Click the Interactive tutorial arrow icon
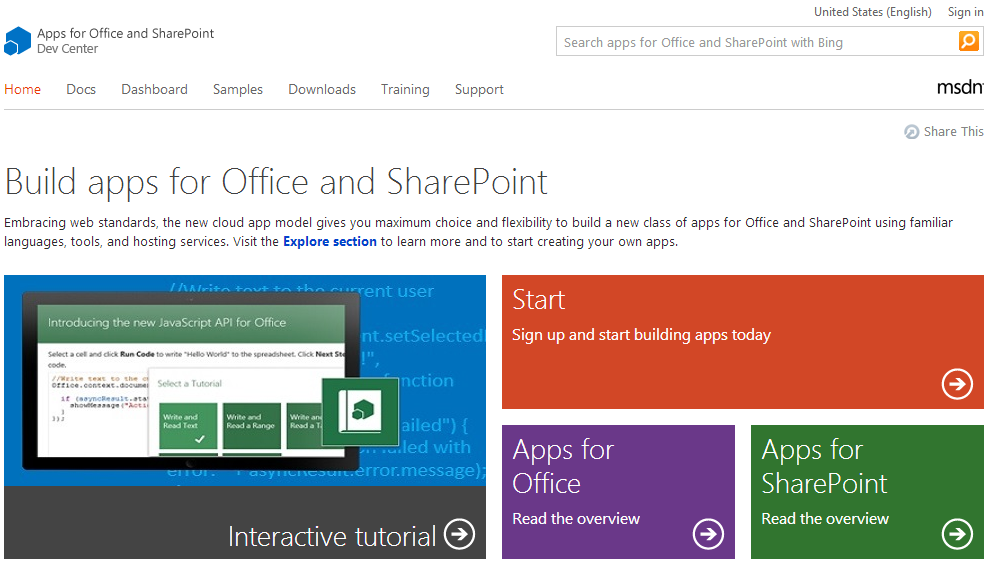The image size is (993, 572). (x=459, y=534)
